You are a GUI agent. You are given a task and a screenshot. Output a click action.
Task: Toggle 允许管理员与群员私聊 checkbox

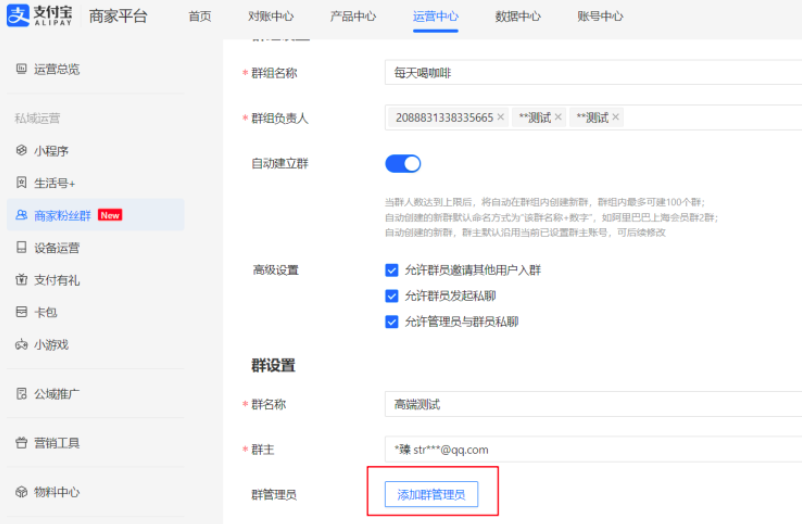pos(392,322)
